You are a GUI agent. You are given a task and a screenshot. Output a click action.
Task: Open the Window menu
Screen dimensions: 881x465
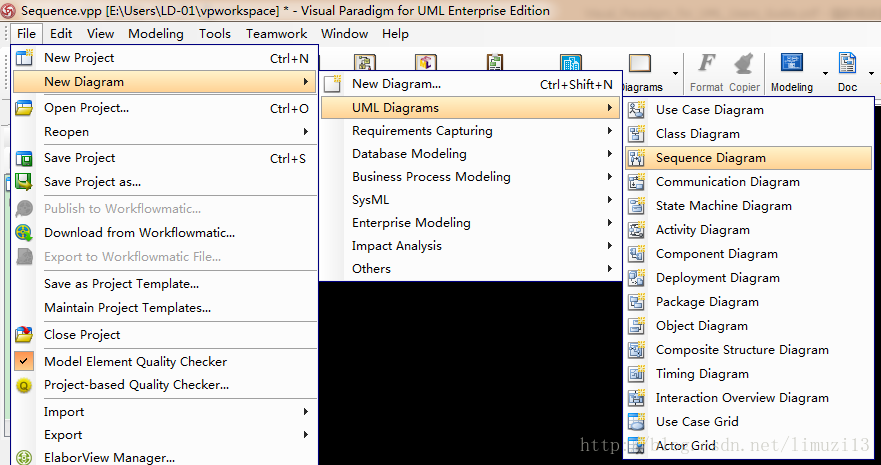tap(344, 34)
